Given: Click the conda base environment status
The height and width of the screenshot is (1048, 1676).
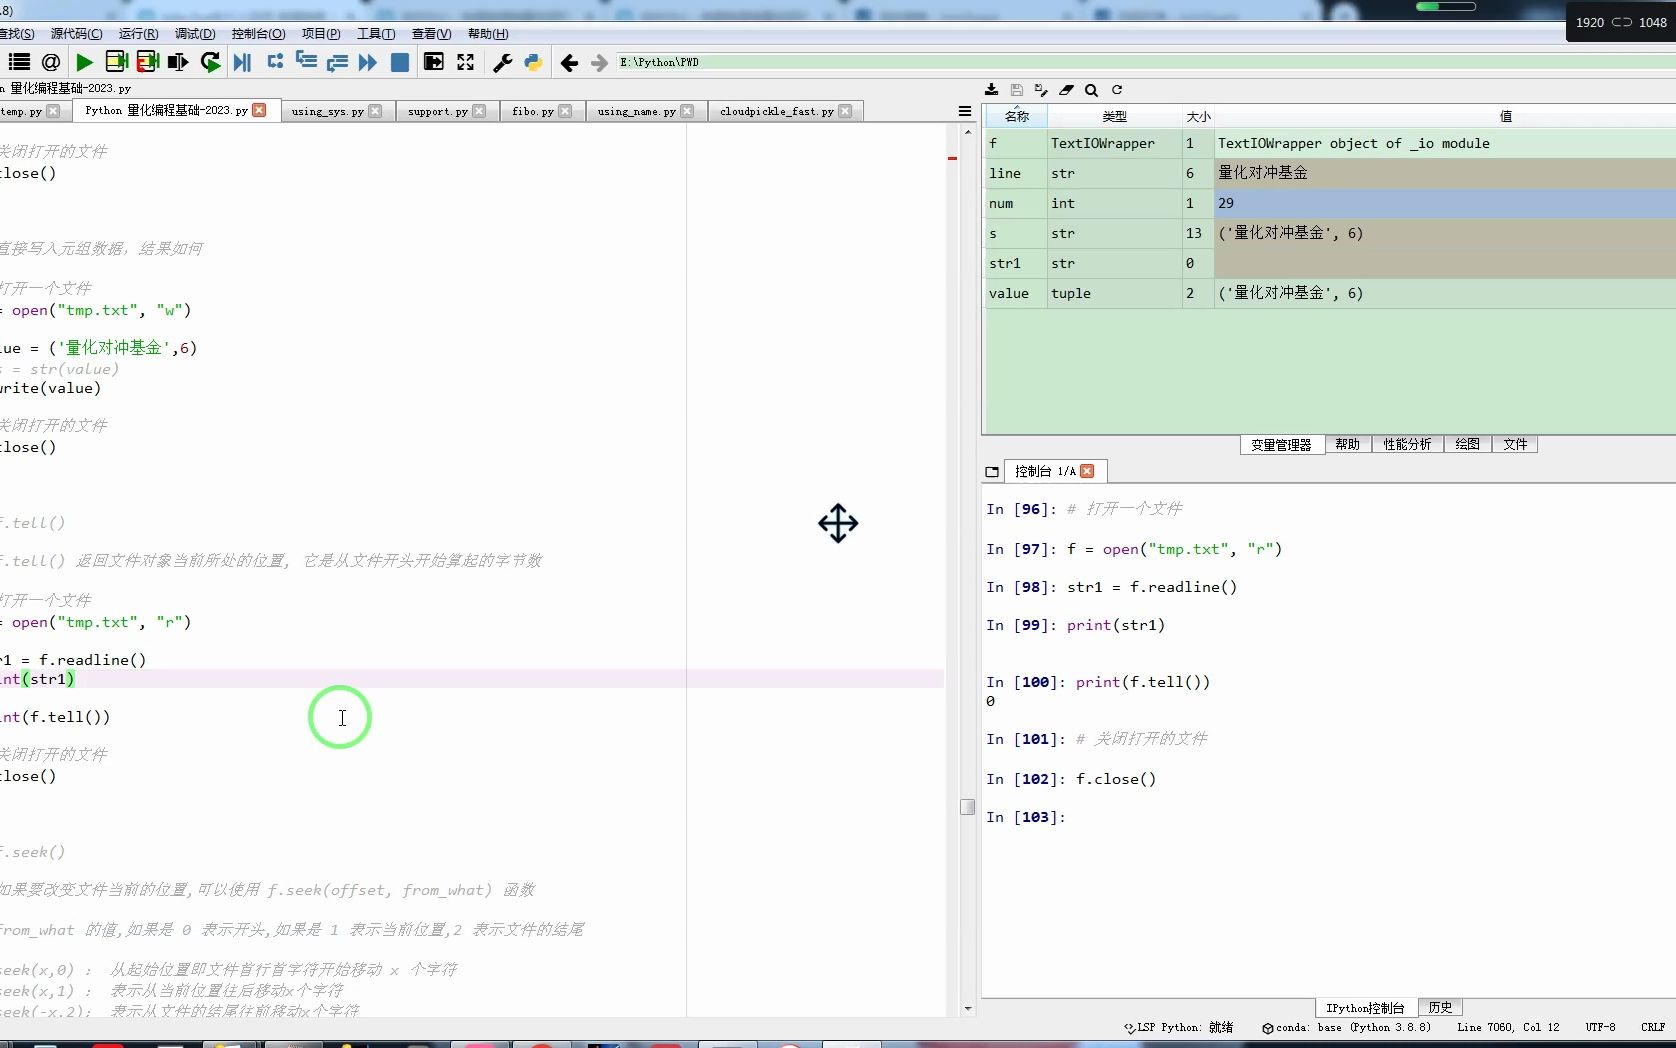Looking at the screenshot, I should 1346,1027.
